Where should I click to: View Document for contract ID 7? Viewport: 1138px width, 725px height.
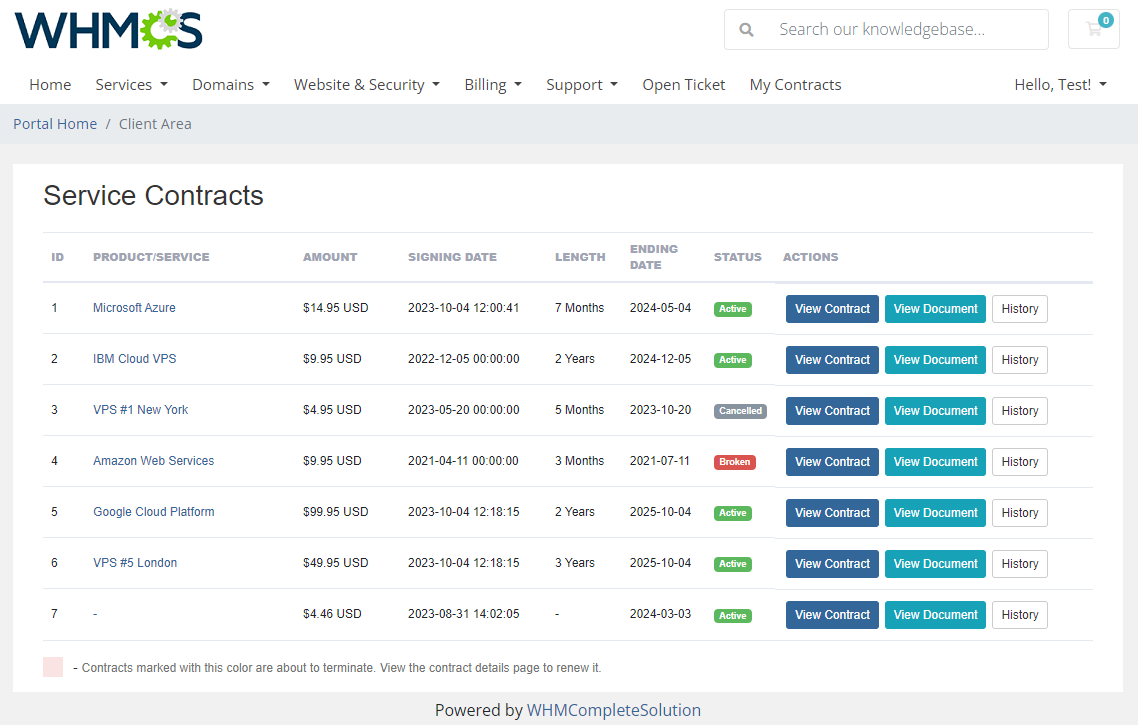coord(936,615)
